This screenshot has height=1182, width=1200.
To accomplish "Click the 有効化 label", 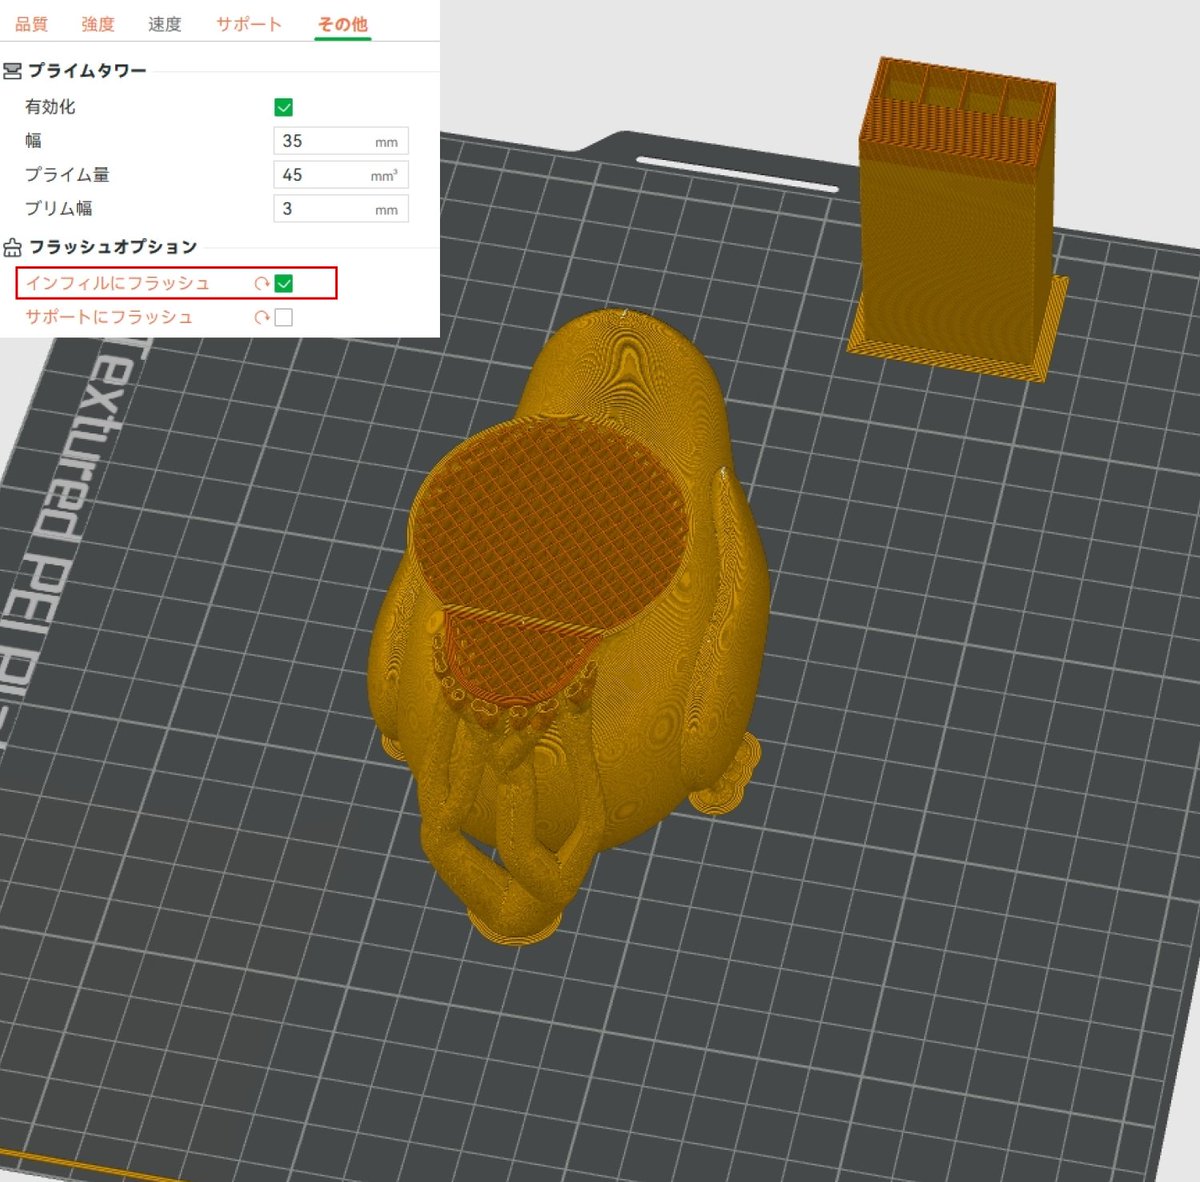I will 50,107.
